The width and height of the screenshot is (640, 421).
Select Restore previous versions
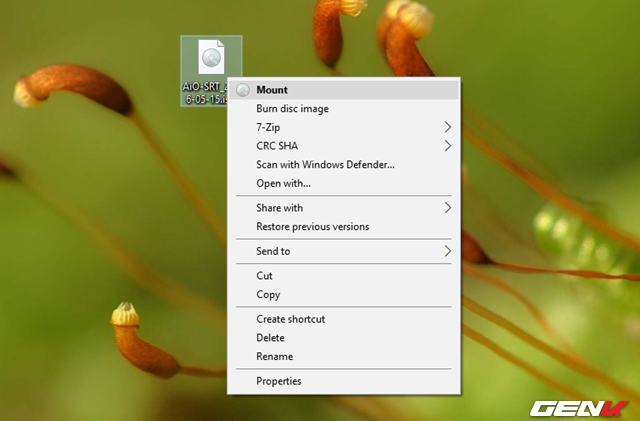tap(312, 227)
